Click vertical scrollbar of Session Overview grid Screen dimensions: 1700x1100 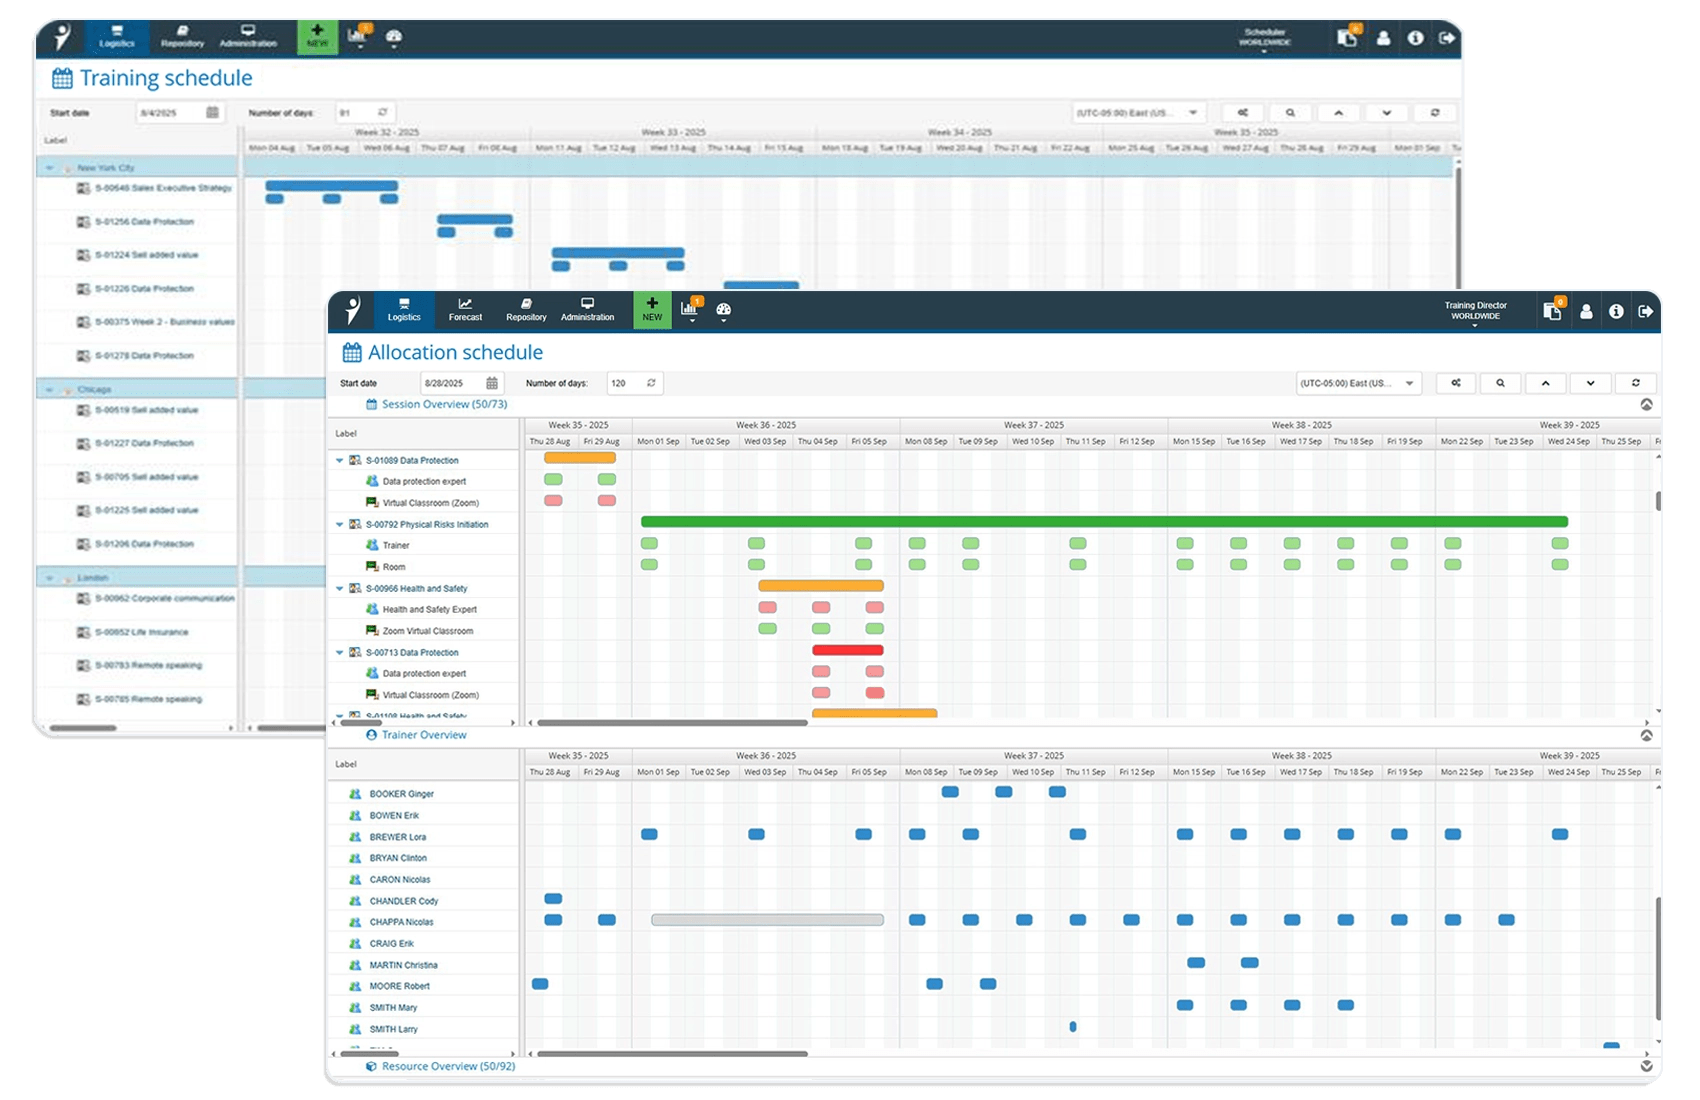[x=1658, y=500]
